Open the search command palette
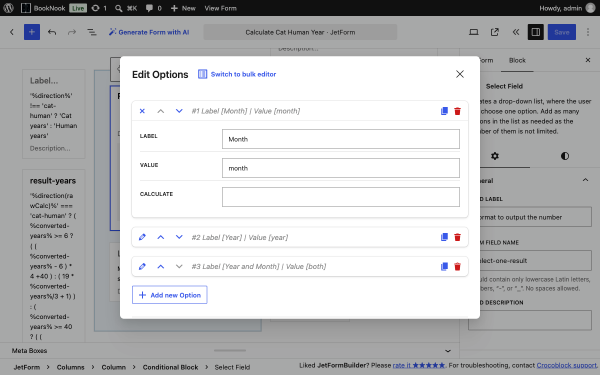This screenshot has height=375, width=600. (x=126, y=8)
